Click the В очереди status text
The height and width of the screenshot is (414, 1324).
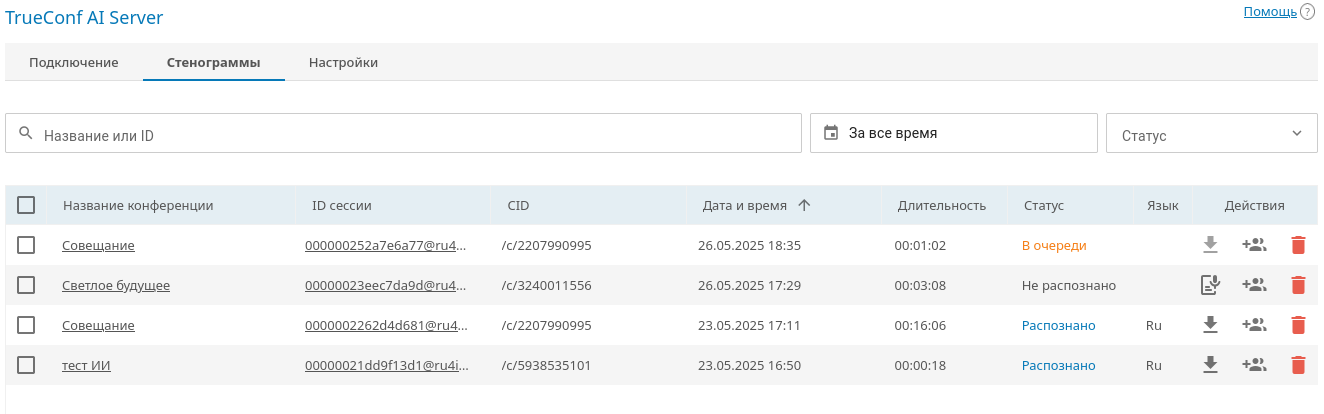pyautogui.click(x=1053, y=245)
